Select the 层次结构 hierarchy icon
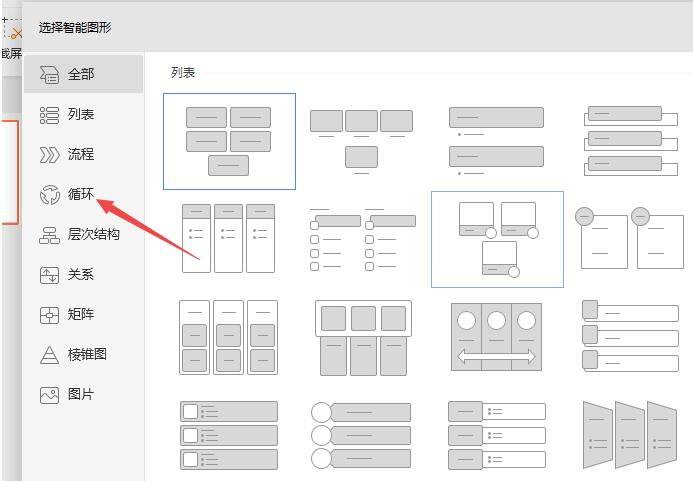The width and height of the screenshot is (693, 481). pos(50,235)
